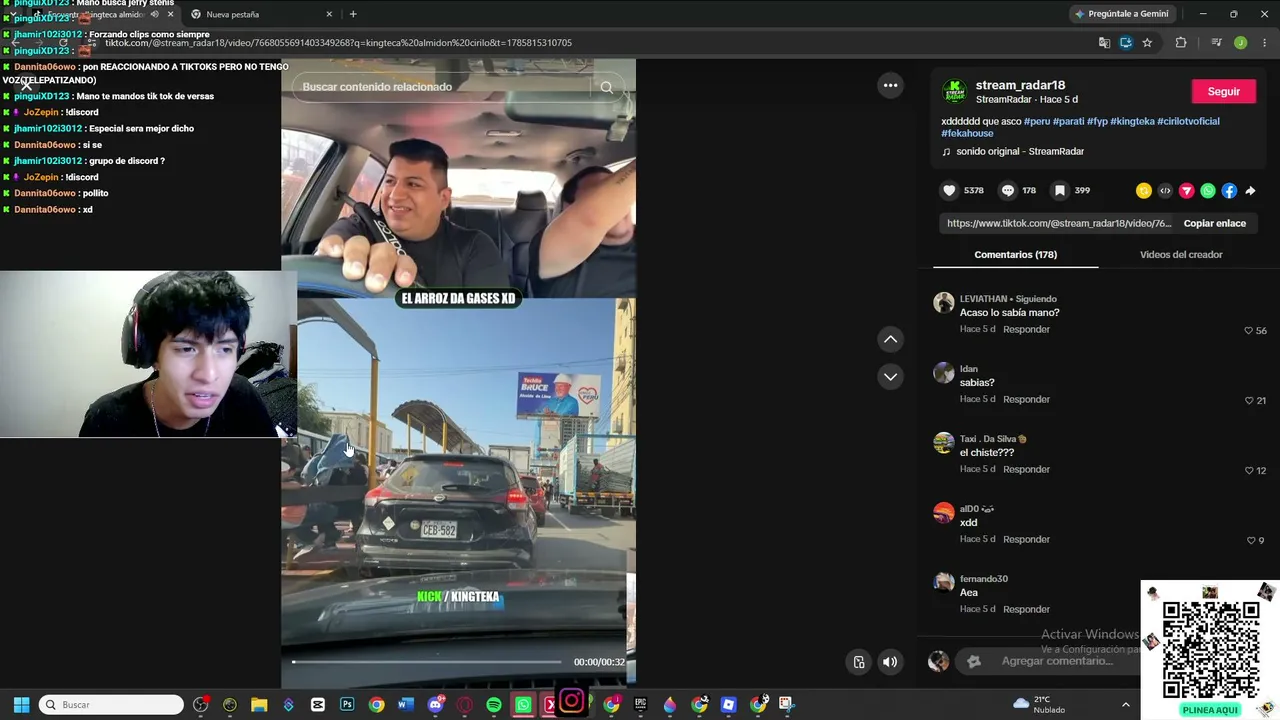Like the video with the heart icon
1280x720 pixels.
pyautogui.click(x=950, y=190)
